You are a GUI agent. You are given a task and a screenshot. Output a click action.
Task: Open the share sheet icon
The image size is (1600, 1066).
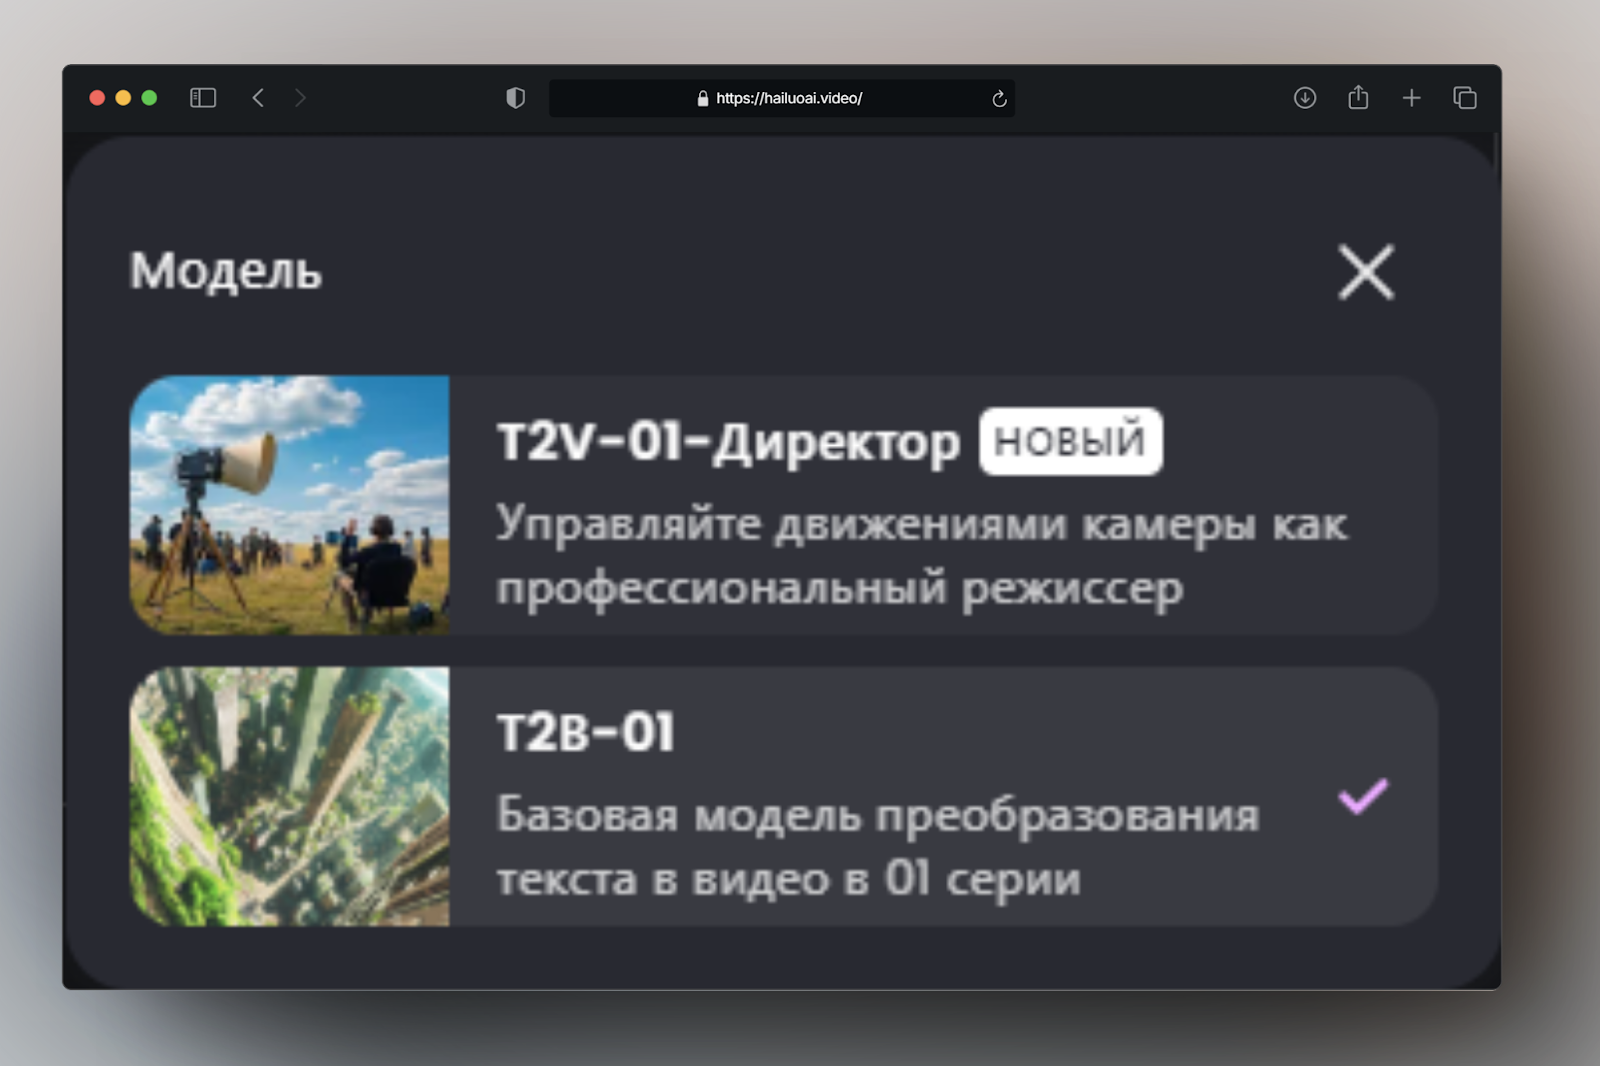1358,97
